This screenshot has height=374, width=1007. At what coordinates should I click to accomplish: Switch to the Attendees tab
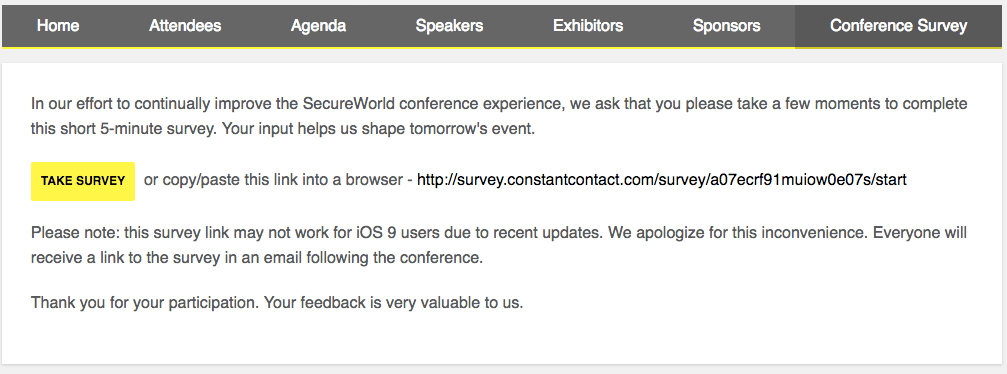185,26
